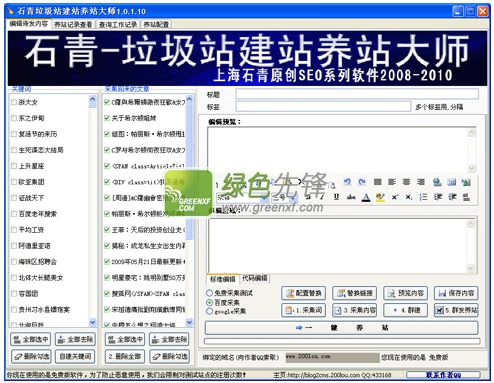The width and height of the screenshot is (494, 383).
Task: Click the 标题 input field
Action: click(x=357, y=94)
